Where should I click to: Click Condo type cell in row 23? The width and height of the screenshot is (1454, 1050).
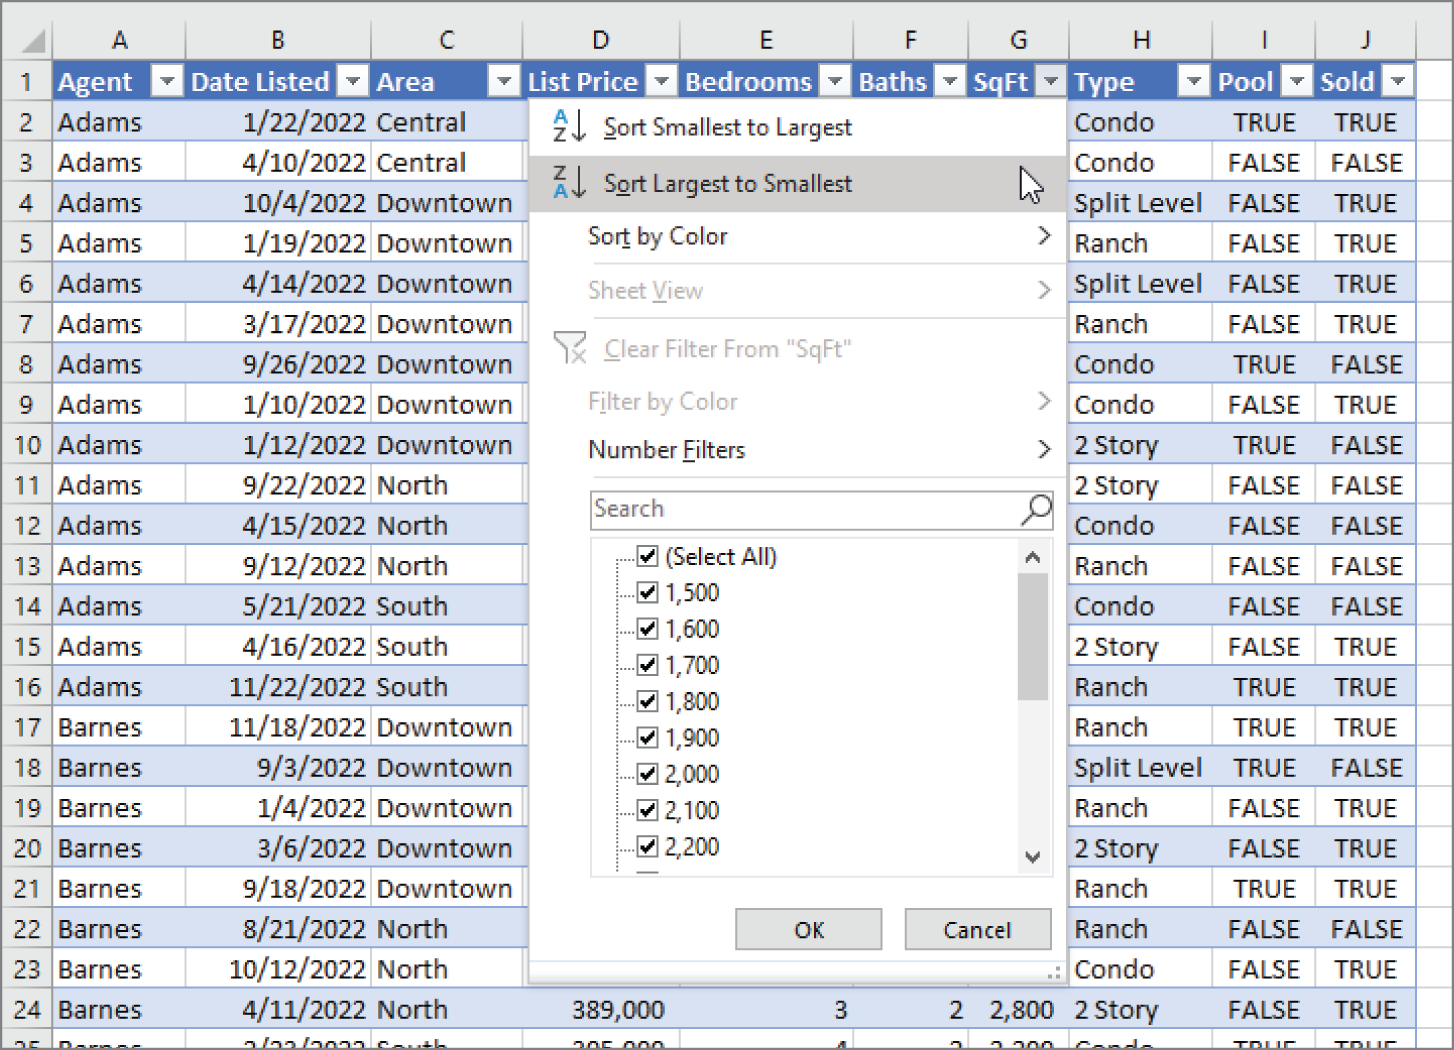(x=1141, y=969)
